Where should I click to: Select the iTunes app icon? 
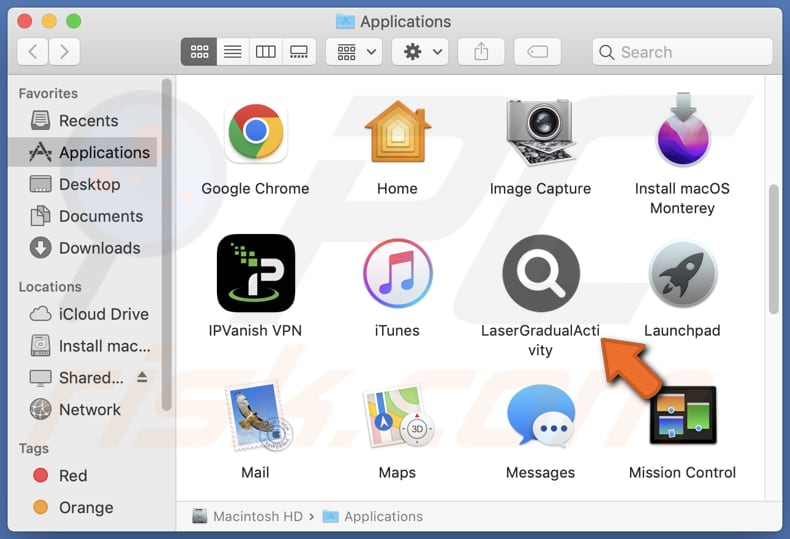coord(398,273)
